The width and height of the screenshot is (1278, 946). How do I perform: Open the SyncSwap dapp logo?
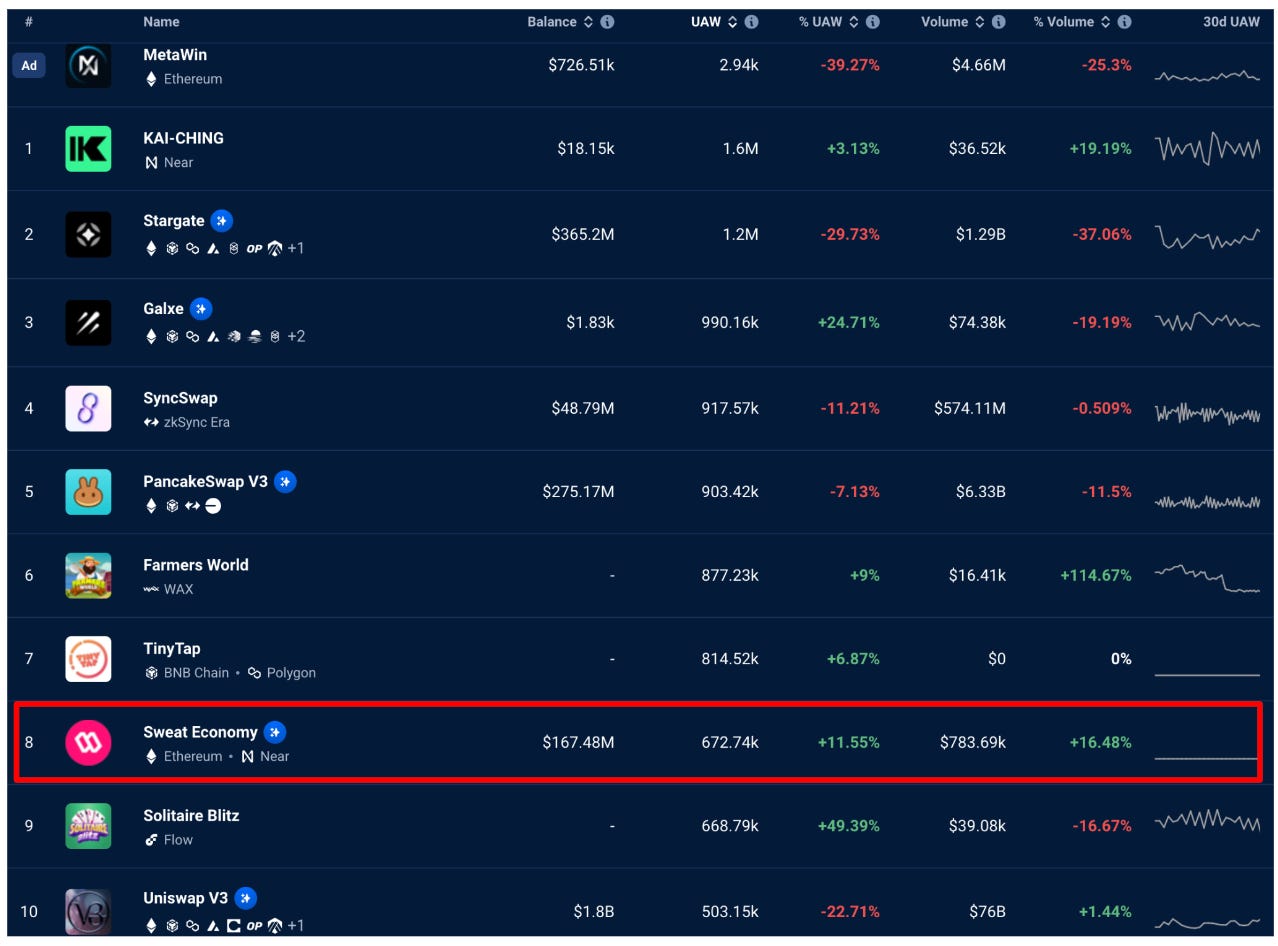(x=88, y=408)
